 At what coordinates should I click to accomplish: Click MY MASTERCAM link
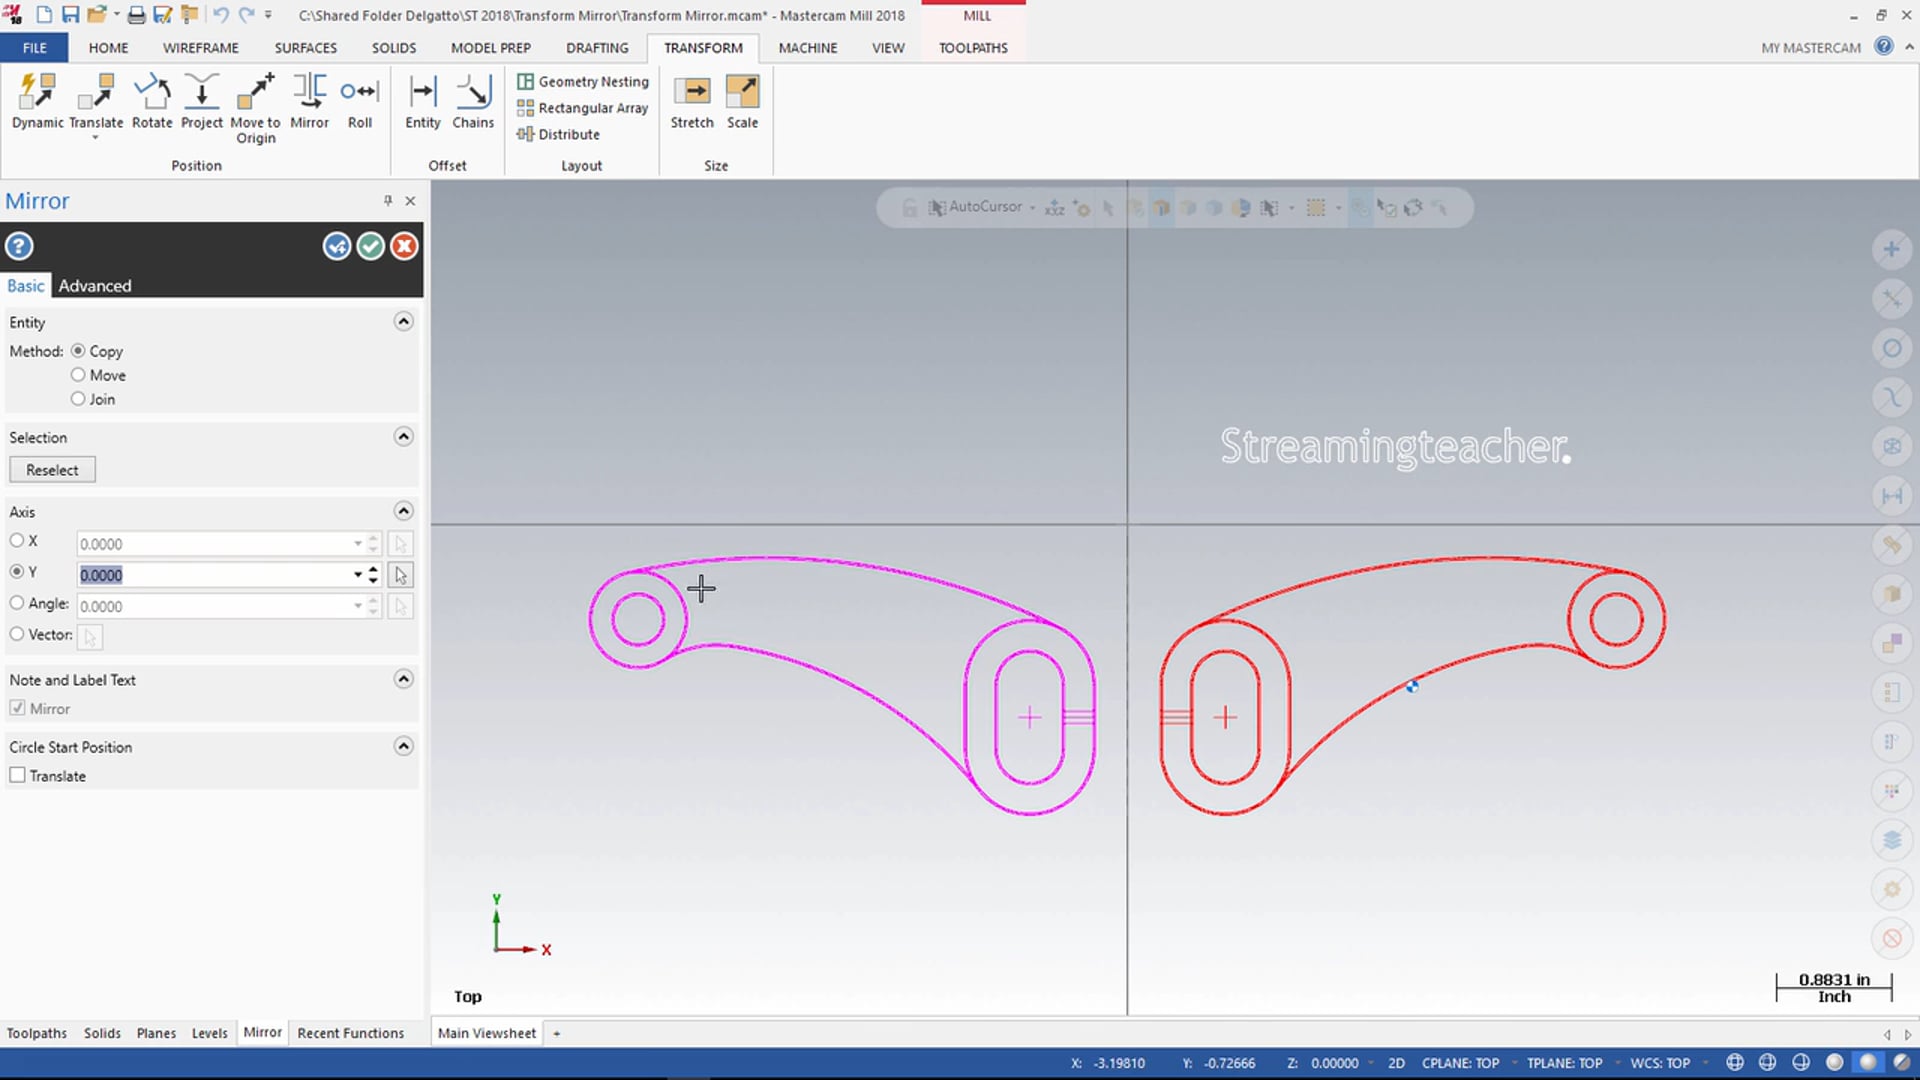[1811, 48]
